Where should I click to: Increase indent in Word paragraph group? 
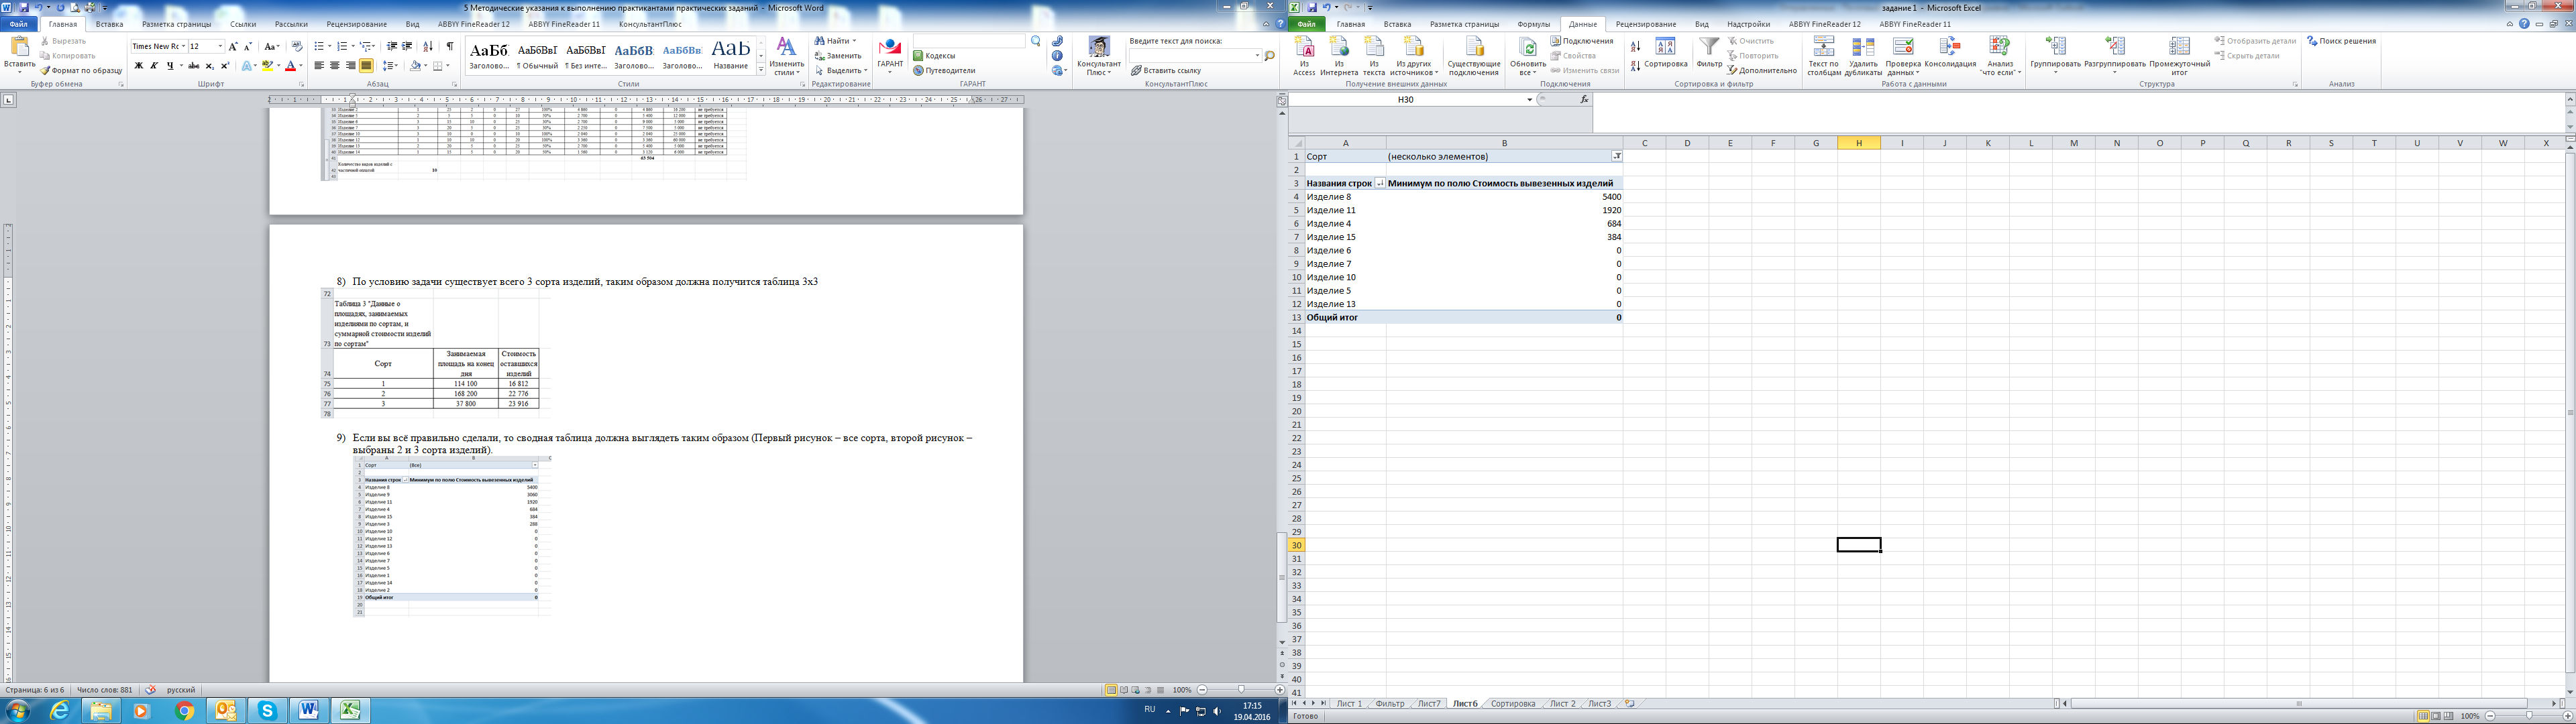[408, 47]
